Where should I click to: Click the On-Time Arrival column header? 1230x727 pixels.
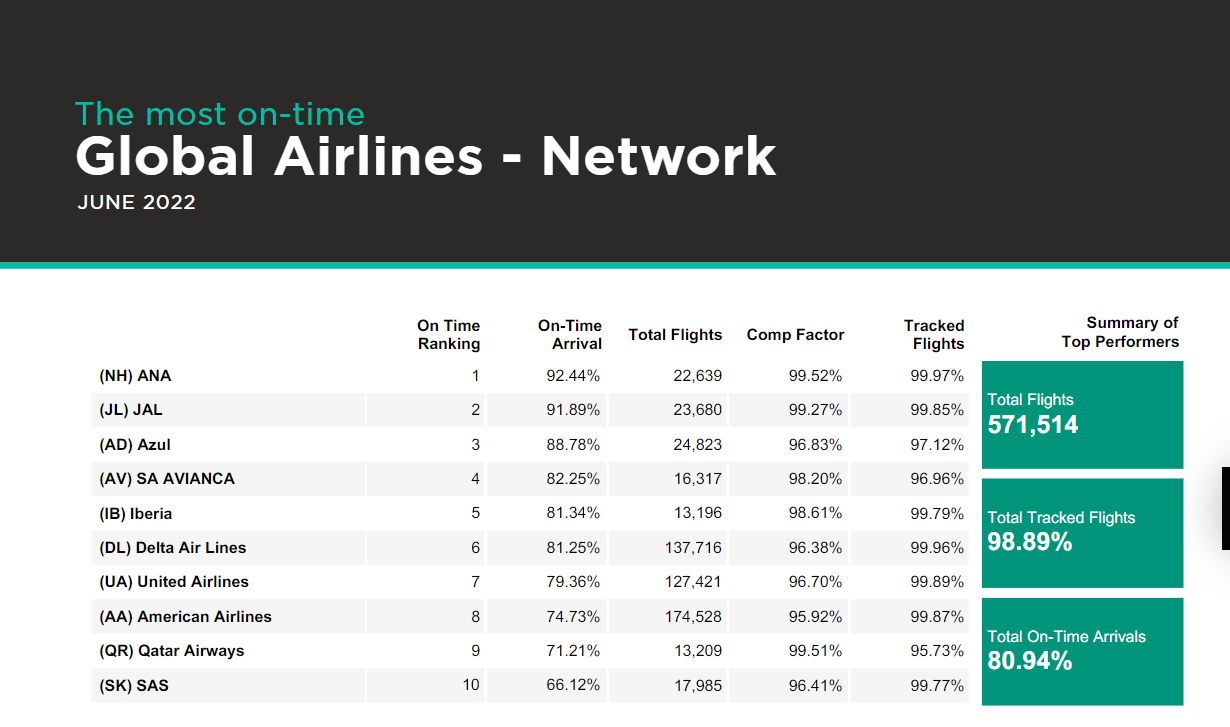pos(570,335)
